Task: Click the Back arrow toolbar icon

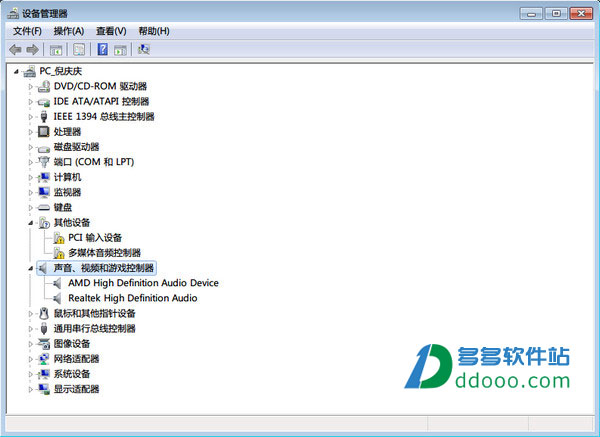Action: pos(15,49)
